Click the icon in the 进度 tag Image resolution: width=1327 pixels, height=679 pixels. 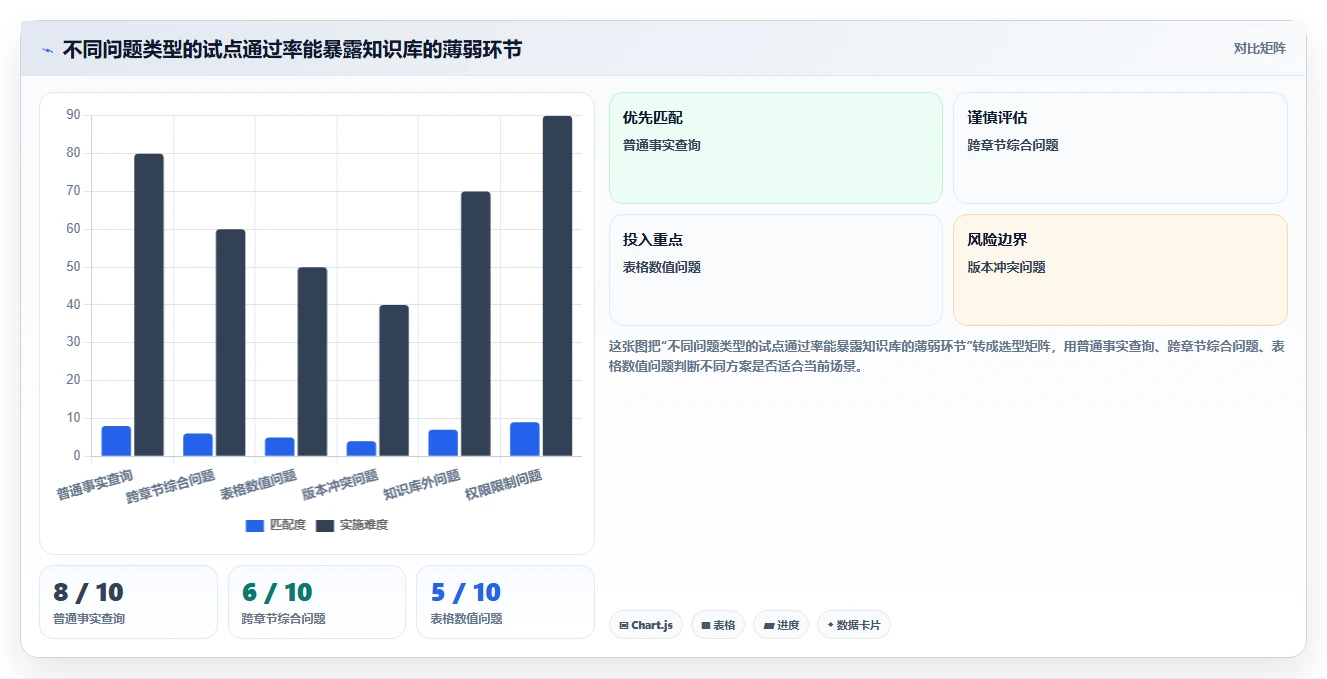[x=768, y=626]
